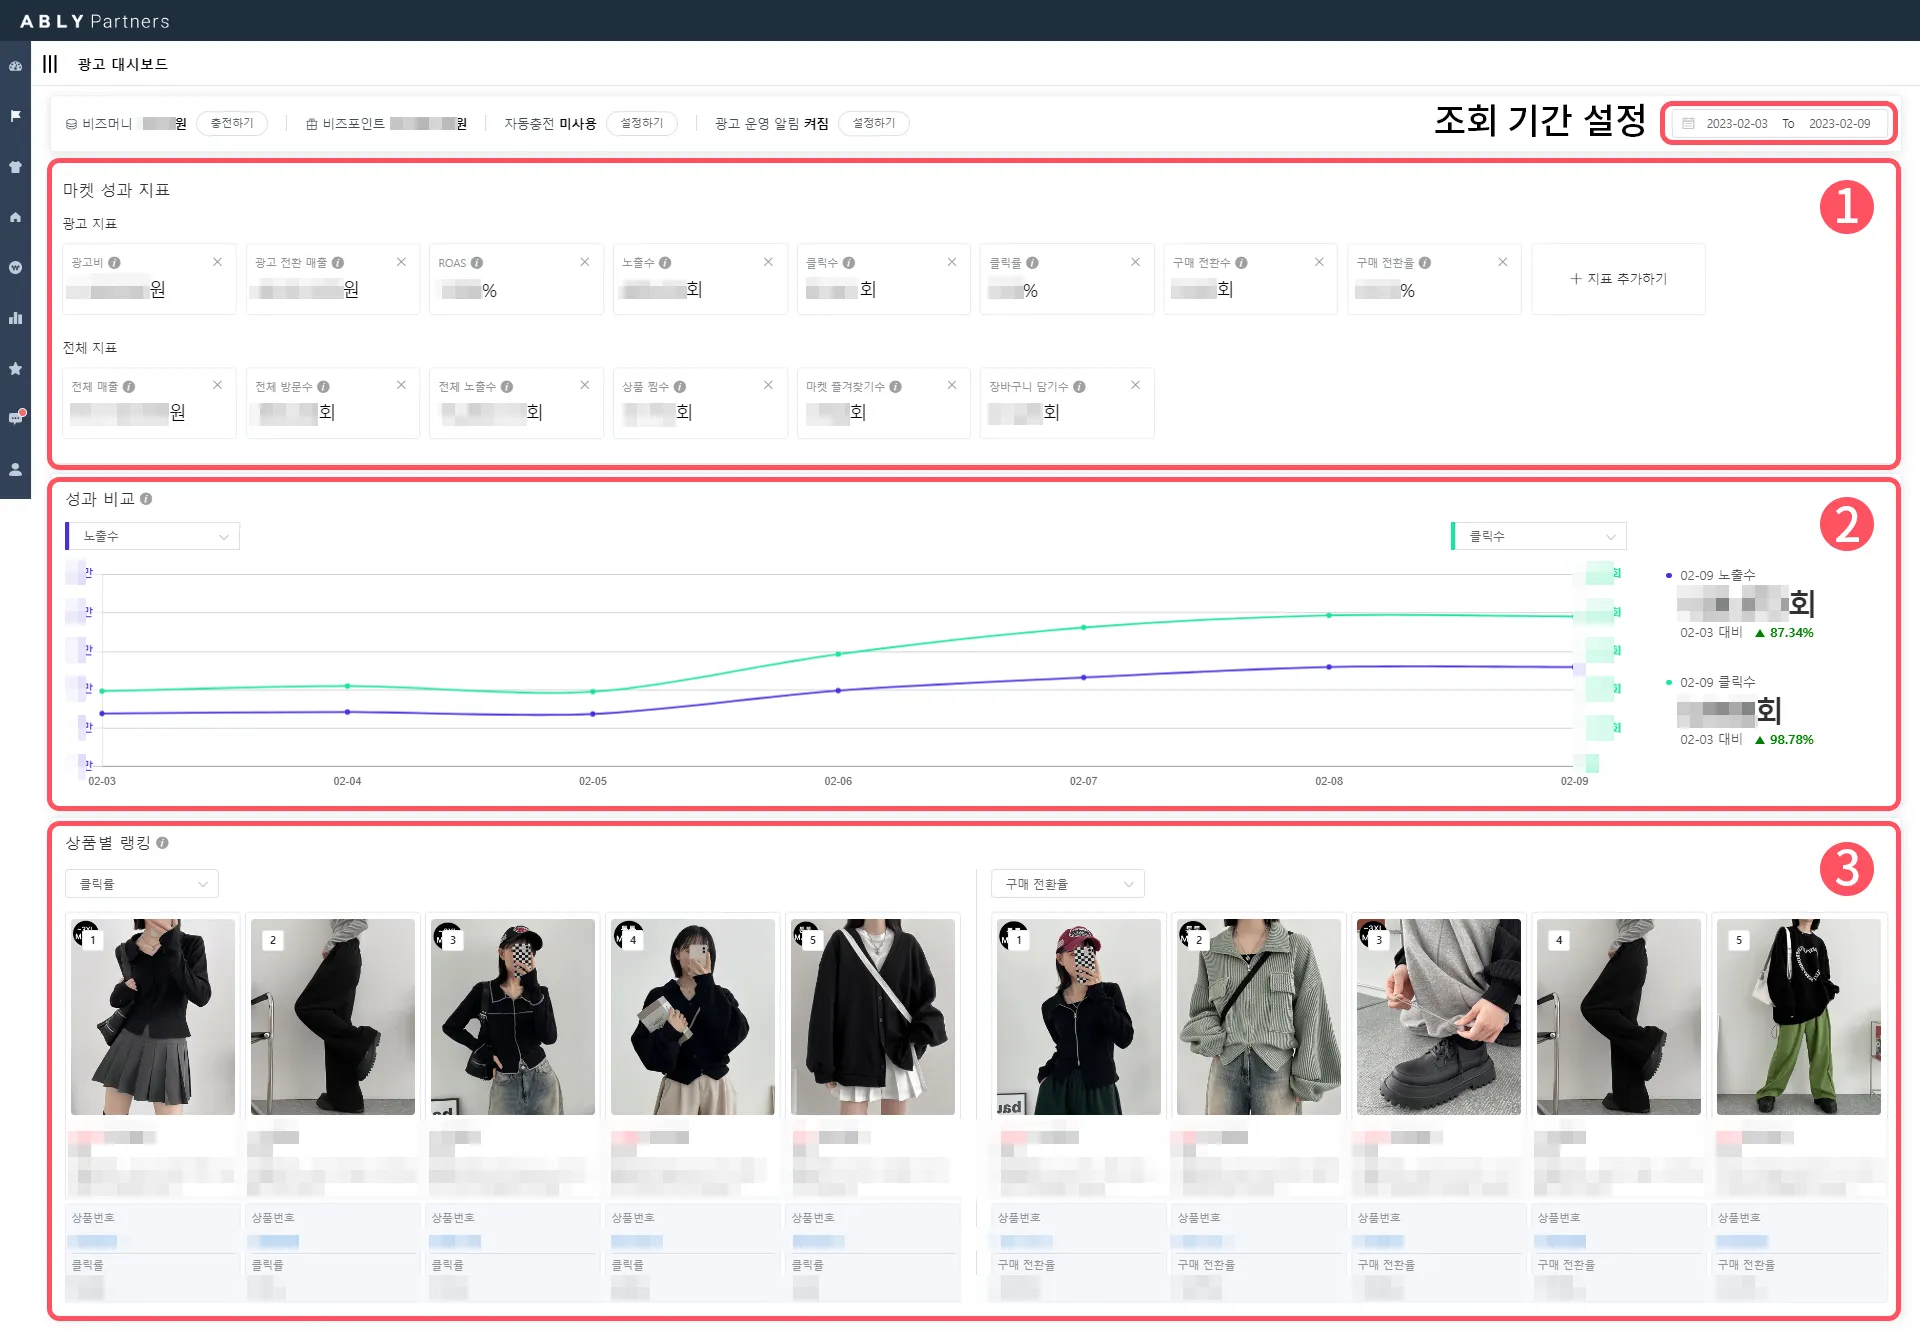
Task: Open chat messages icon with red badge
Action: pyautogui.click(x=15, y=418)
